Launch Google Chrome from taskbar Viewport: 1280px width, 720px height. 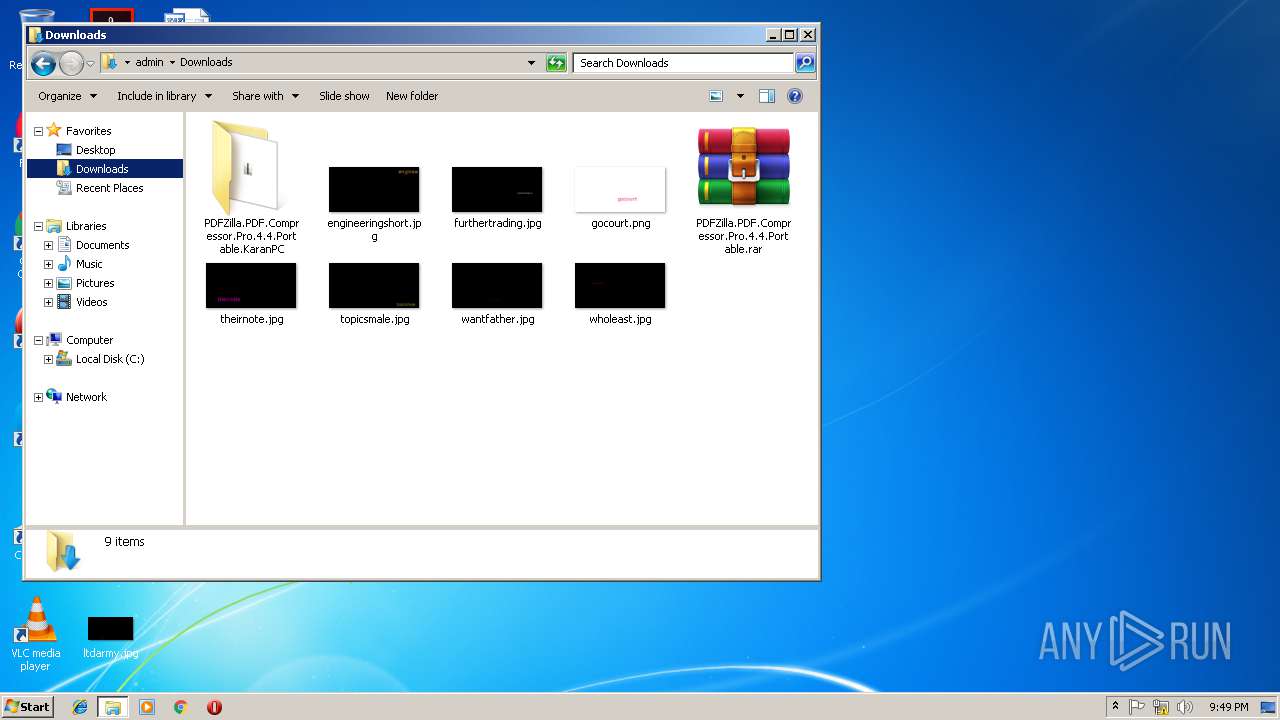tap(180, 707)
